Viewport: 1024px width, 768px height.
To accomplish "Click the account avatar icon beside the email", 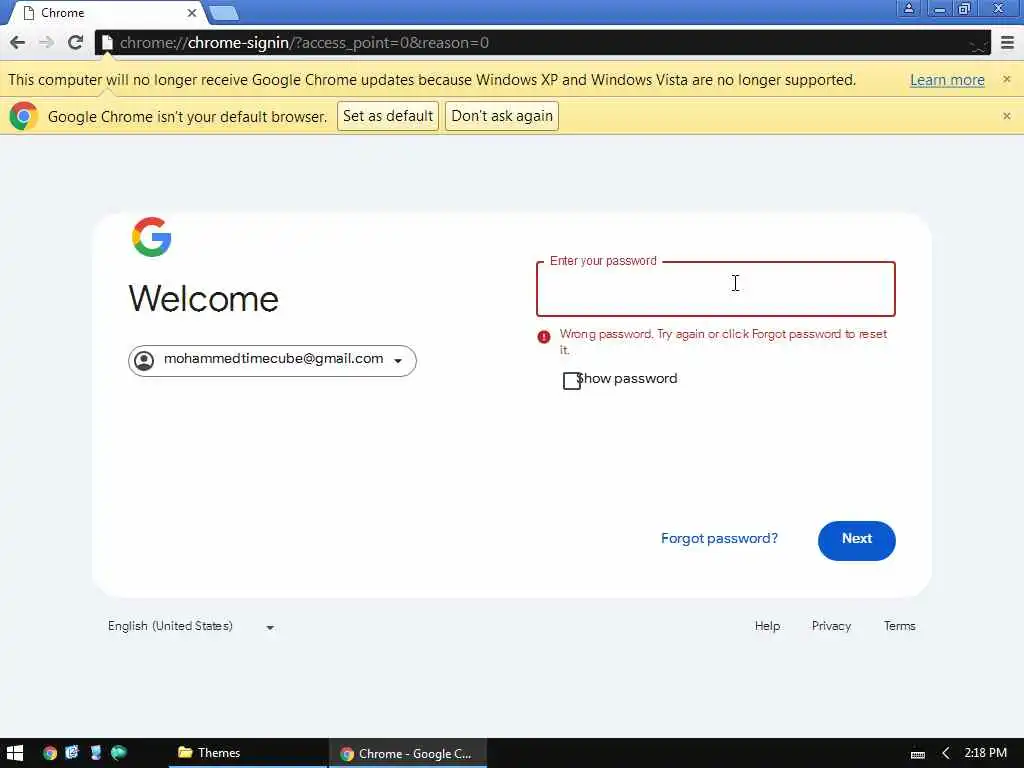I will (144, 360).
